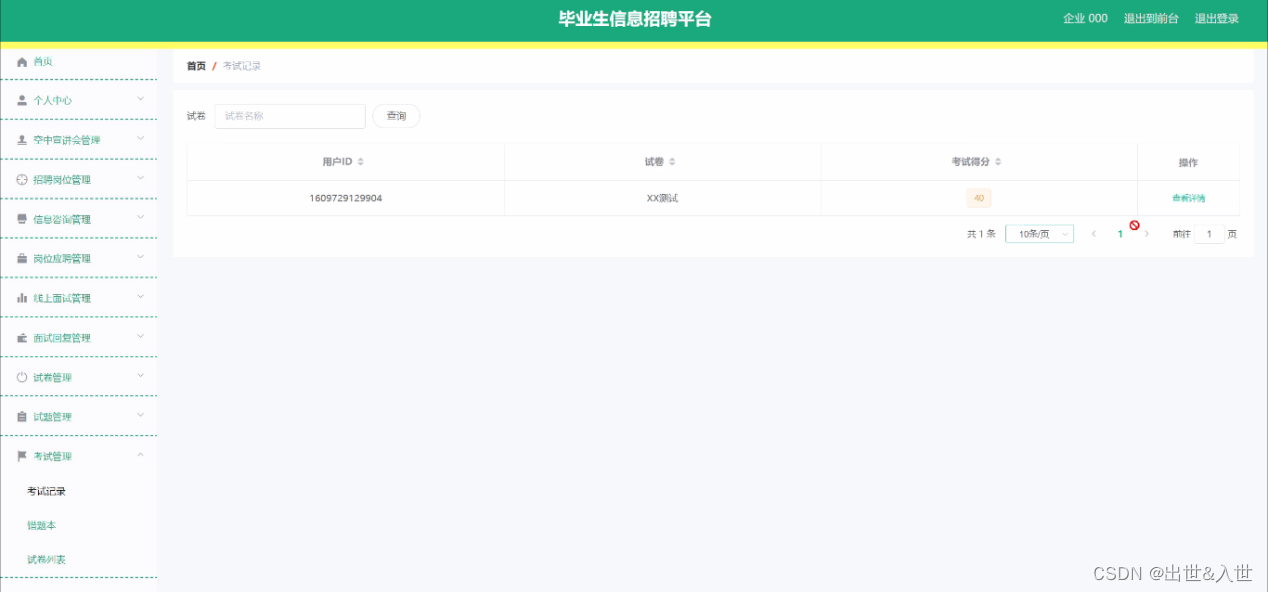Click the score badge 40
Viewport: 1268px width, 592px height.
point(979,198)
